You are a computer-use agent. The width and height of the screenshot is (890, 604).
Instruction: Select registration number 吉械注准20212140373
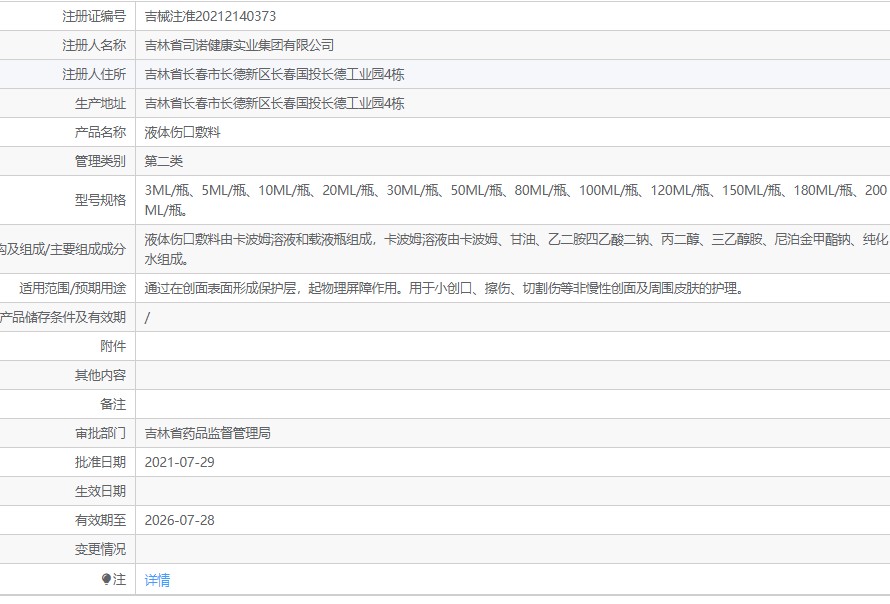(x=210, y=16)
